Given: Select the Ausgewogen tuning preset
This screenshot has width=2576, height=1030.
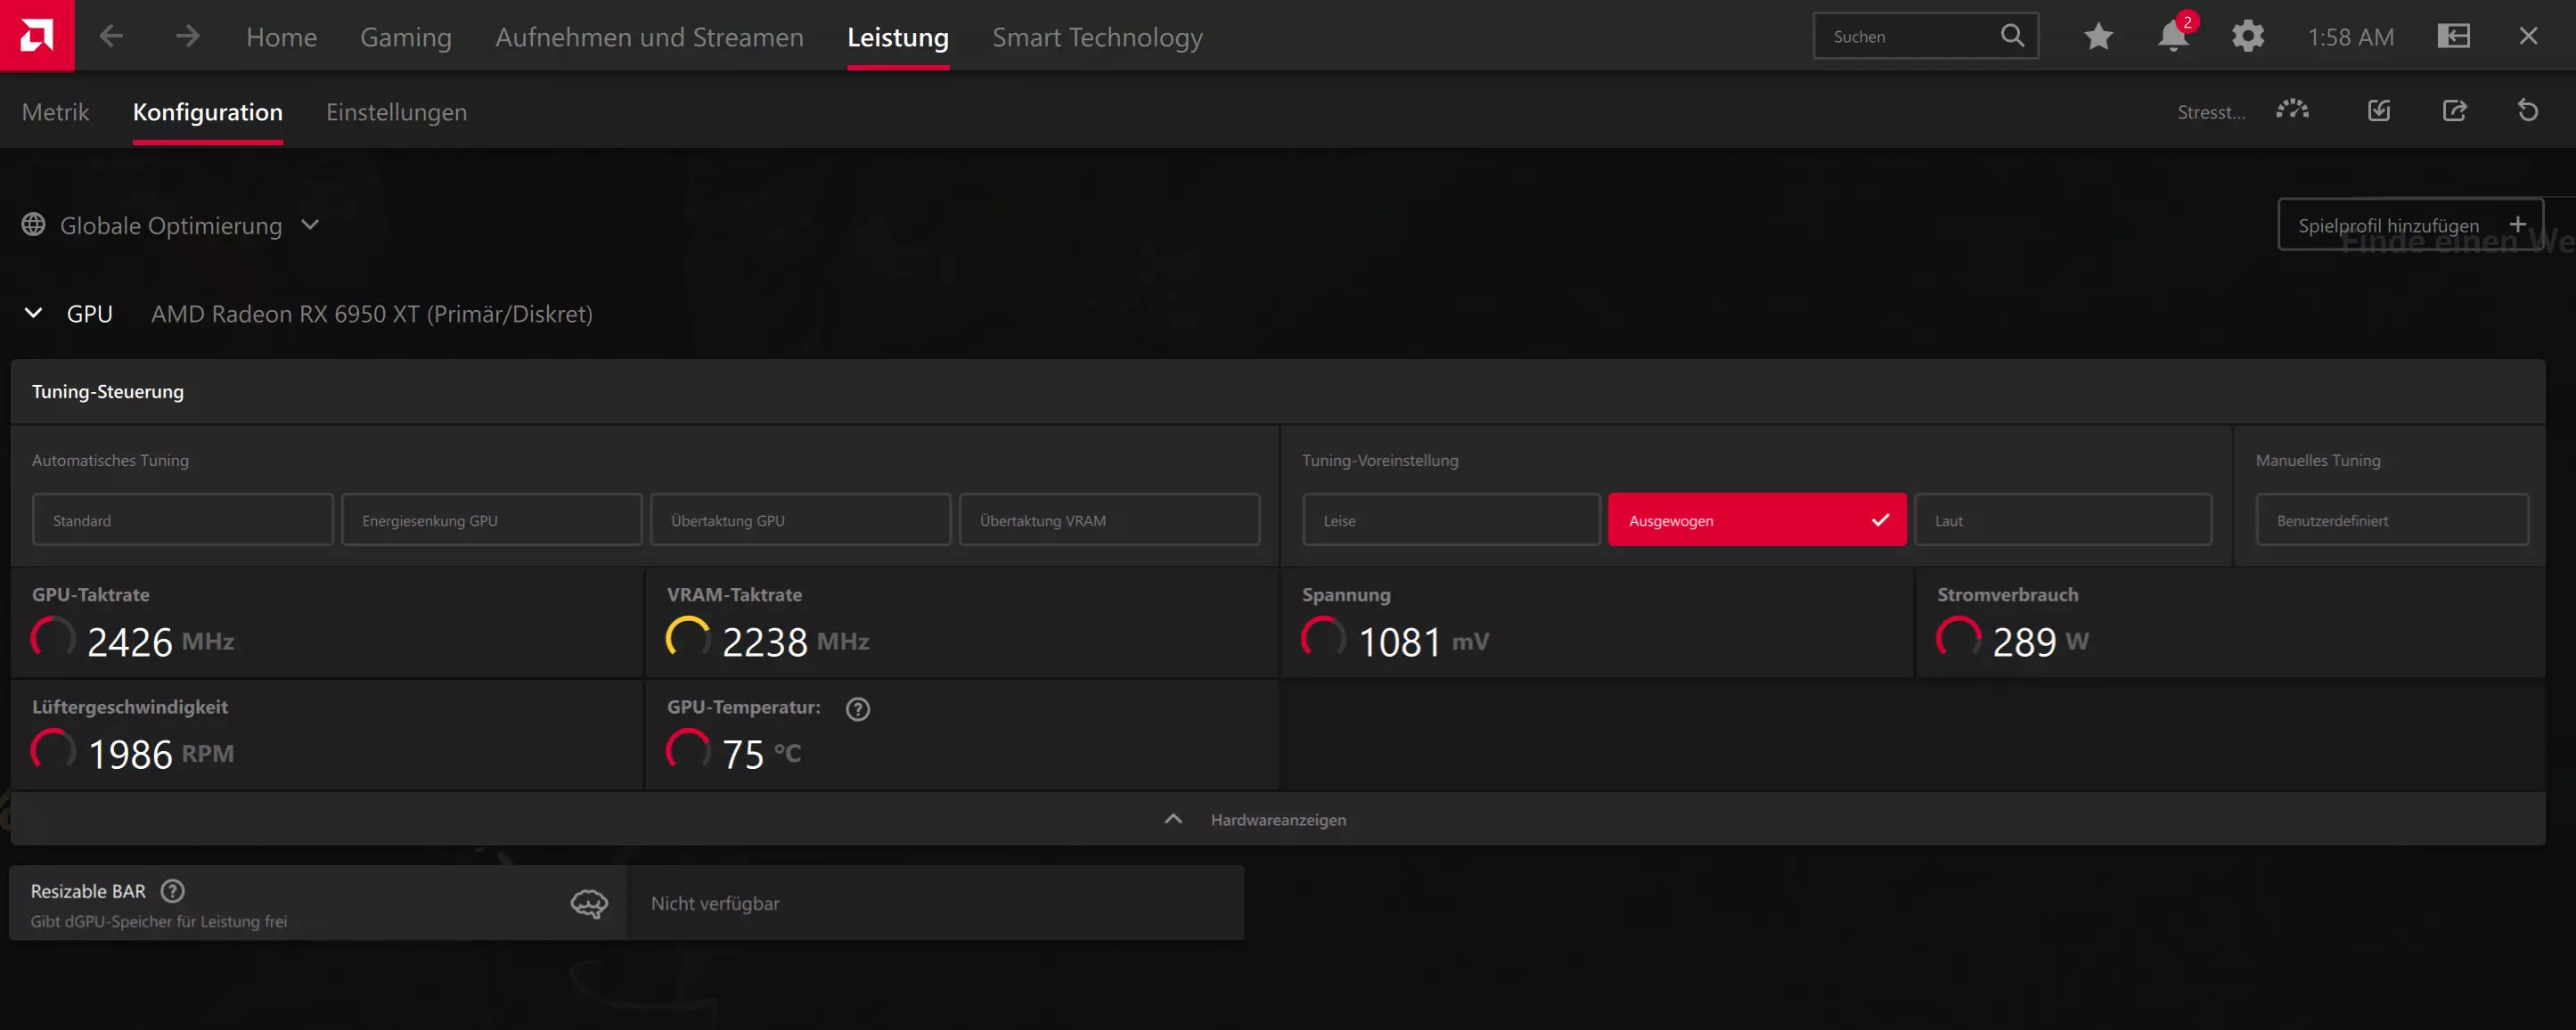Looking at the screenshot, I should click(x=1757, y=520).
